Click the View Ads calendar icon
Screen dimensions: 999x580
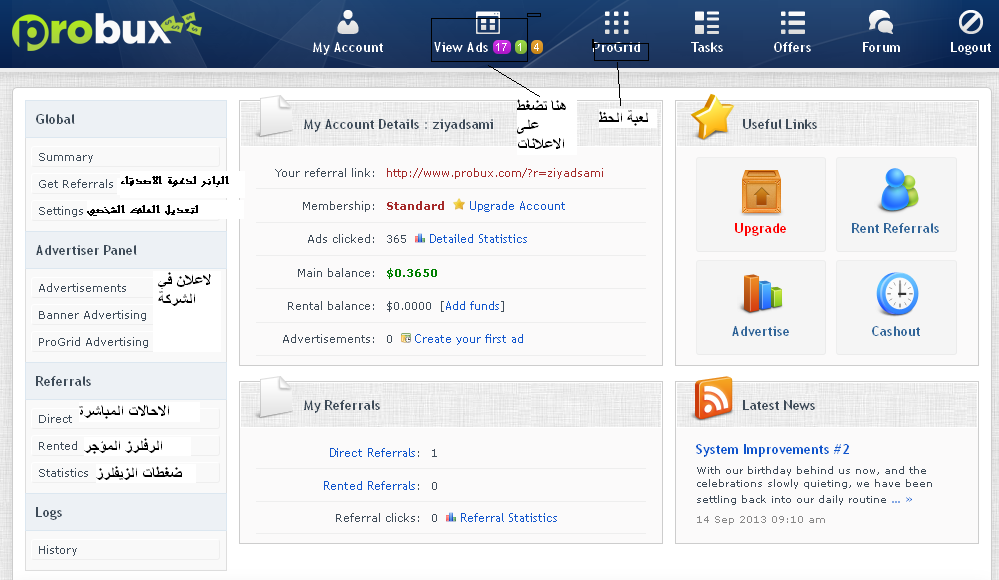[x=487, y=24]
